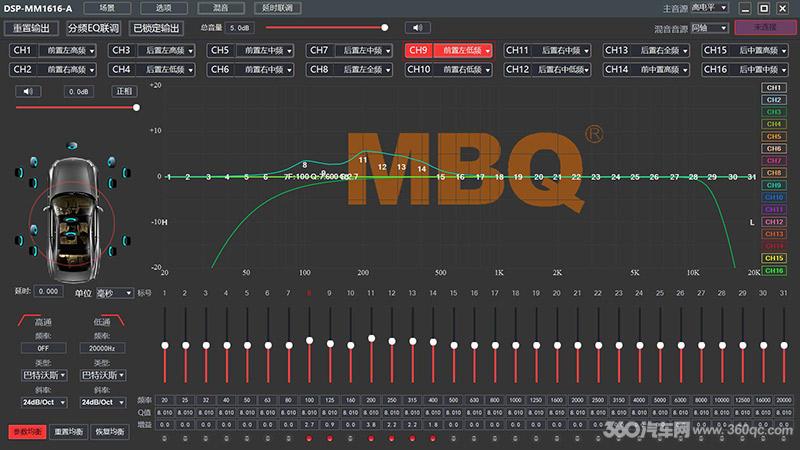Adjust the channel volume slider
Viewport: 800px width, 450px height.
[77, 108]
